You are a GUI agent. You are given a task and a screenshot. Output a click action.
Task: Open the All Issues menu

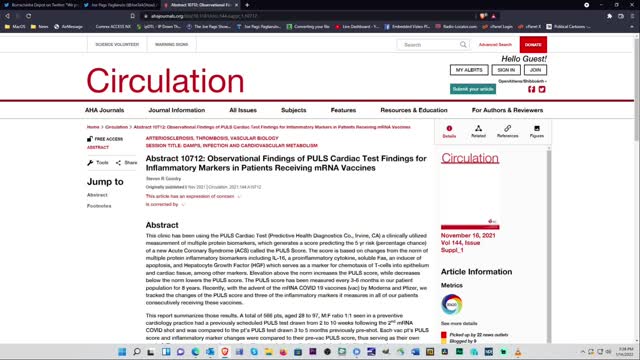click(x=243, y=110)
